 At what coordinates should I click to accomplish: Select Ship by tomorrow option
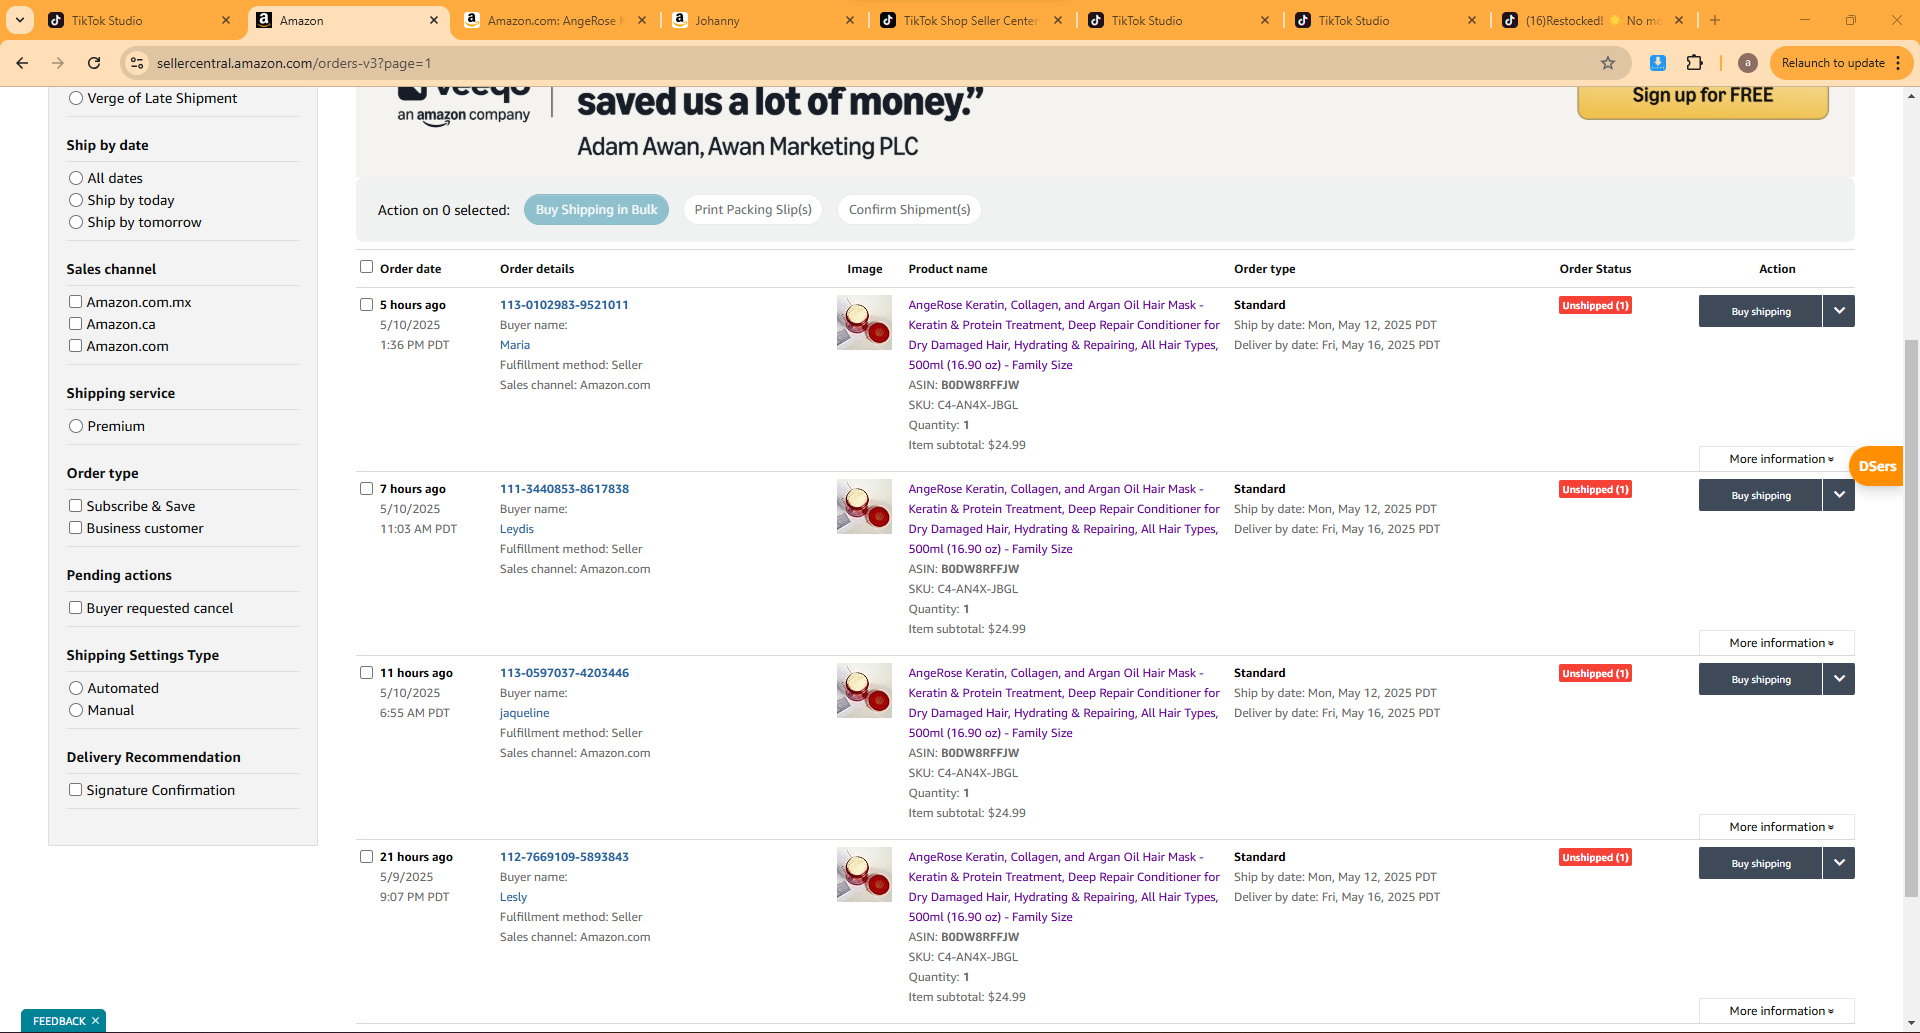tap(76, 222)
